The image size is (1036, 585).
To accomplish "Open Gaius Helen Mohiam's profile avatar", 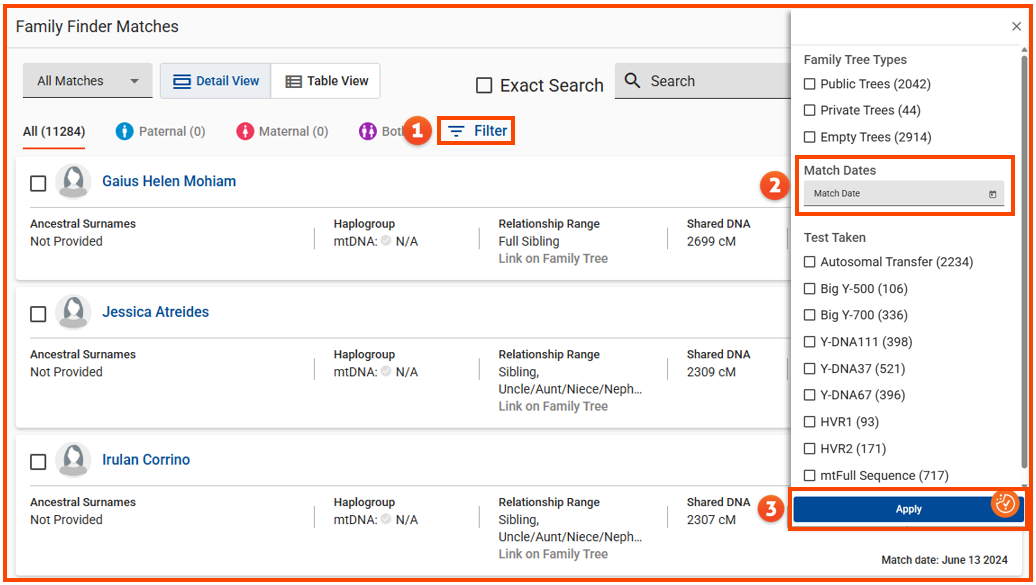I will 73,182.
